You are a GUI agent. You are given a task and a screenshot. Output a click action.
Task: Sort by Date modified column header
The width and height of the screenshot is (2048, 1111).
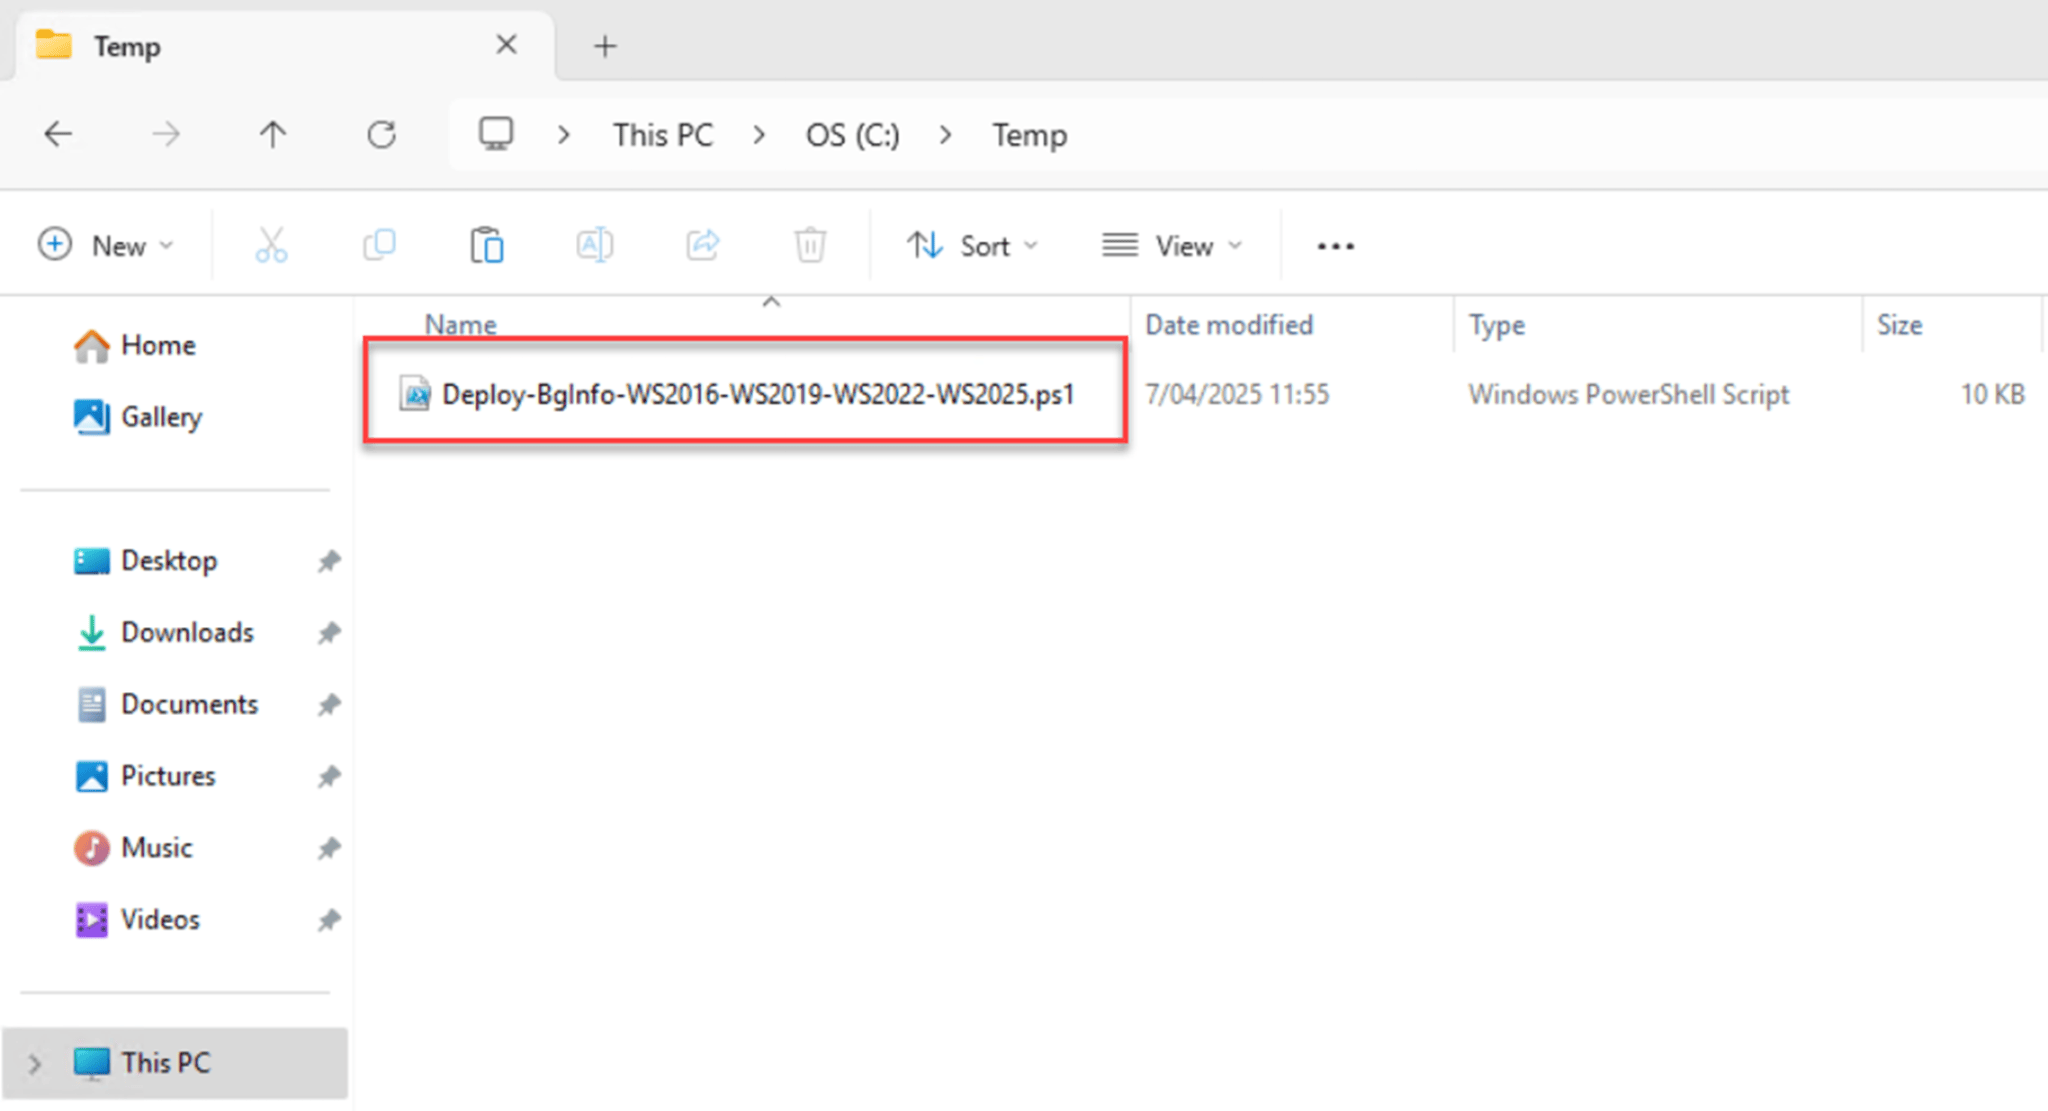(1228, 325)
